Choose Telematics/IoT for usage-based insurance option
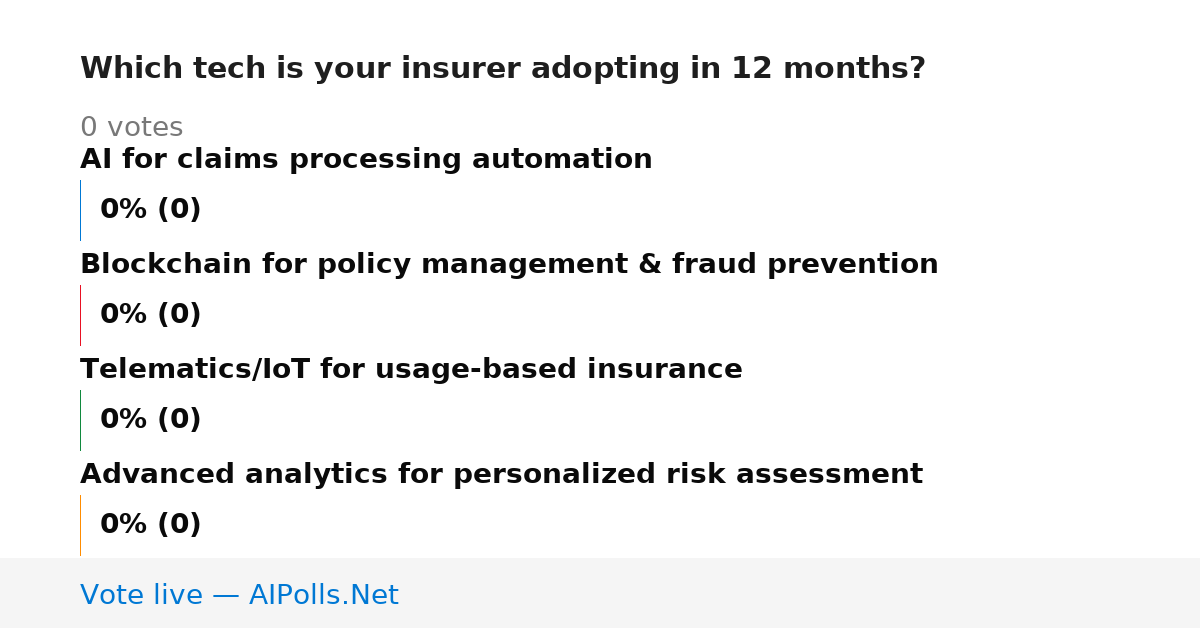This screenshot has width=1200, height=628. [411, 370]
